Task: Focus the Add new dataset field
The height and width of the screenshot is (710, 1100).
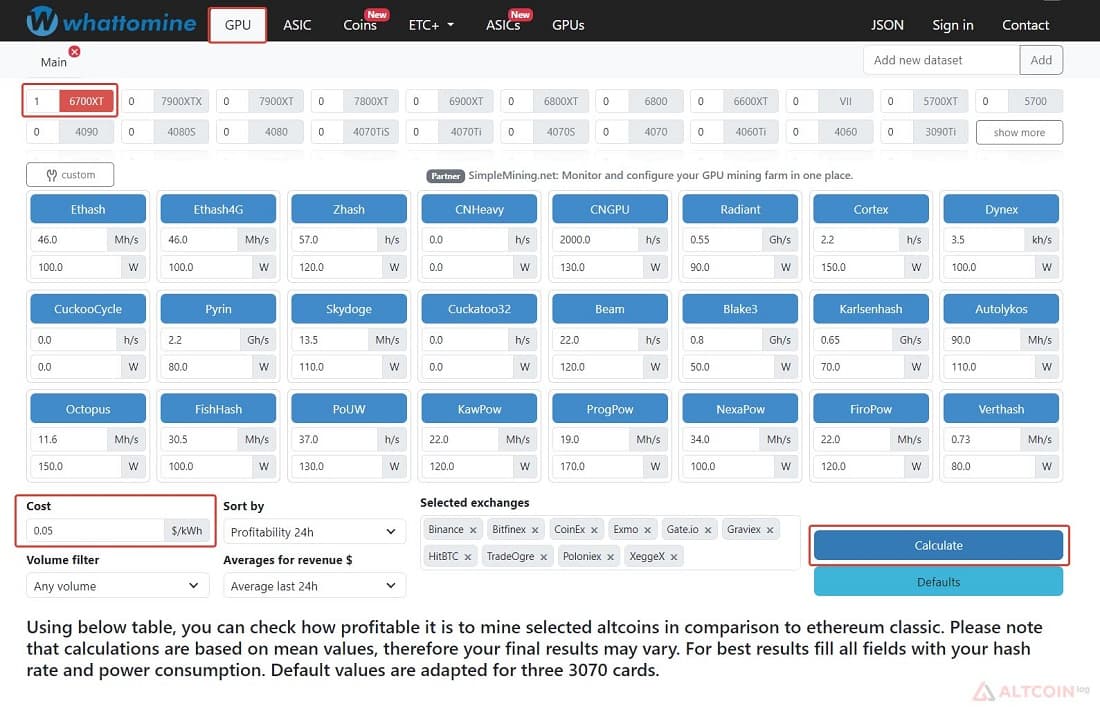Action: [941, 60]
